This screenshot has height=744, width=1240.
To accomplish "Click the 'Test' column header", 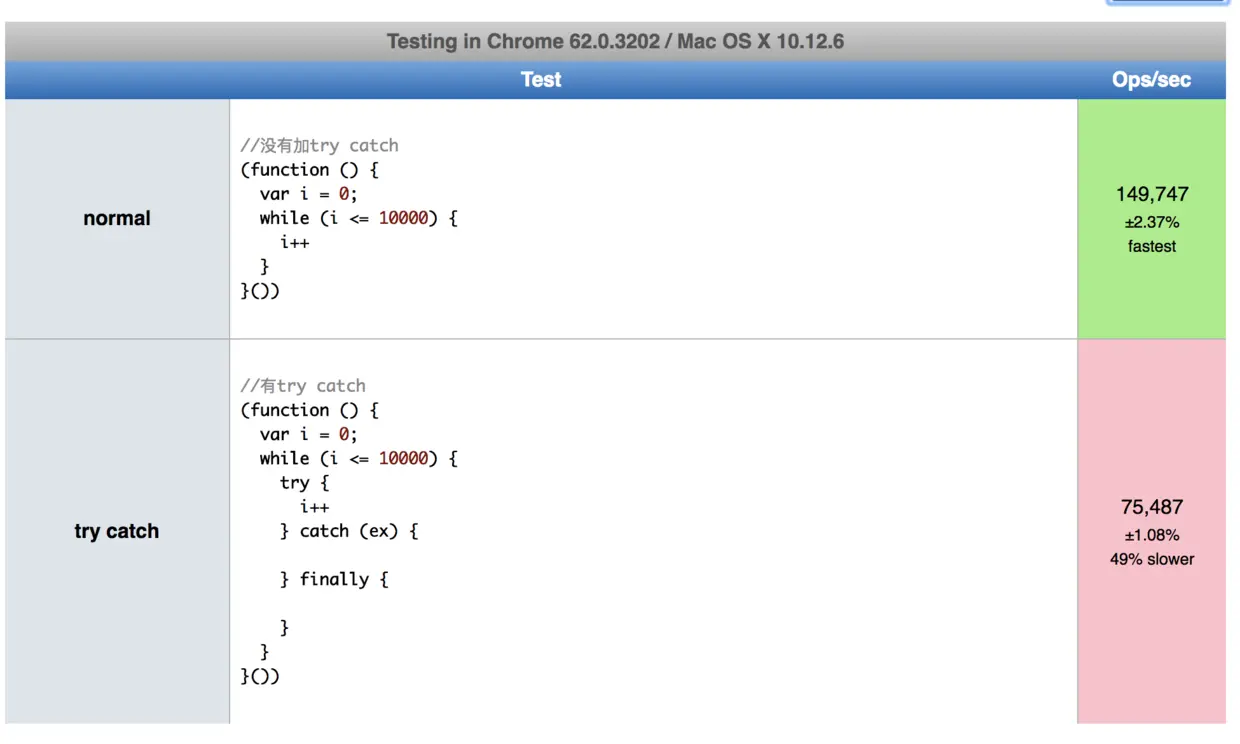I will pos(541,80).
